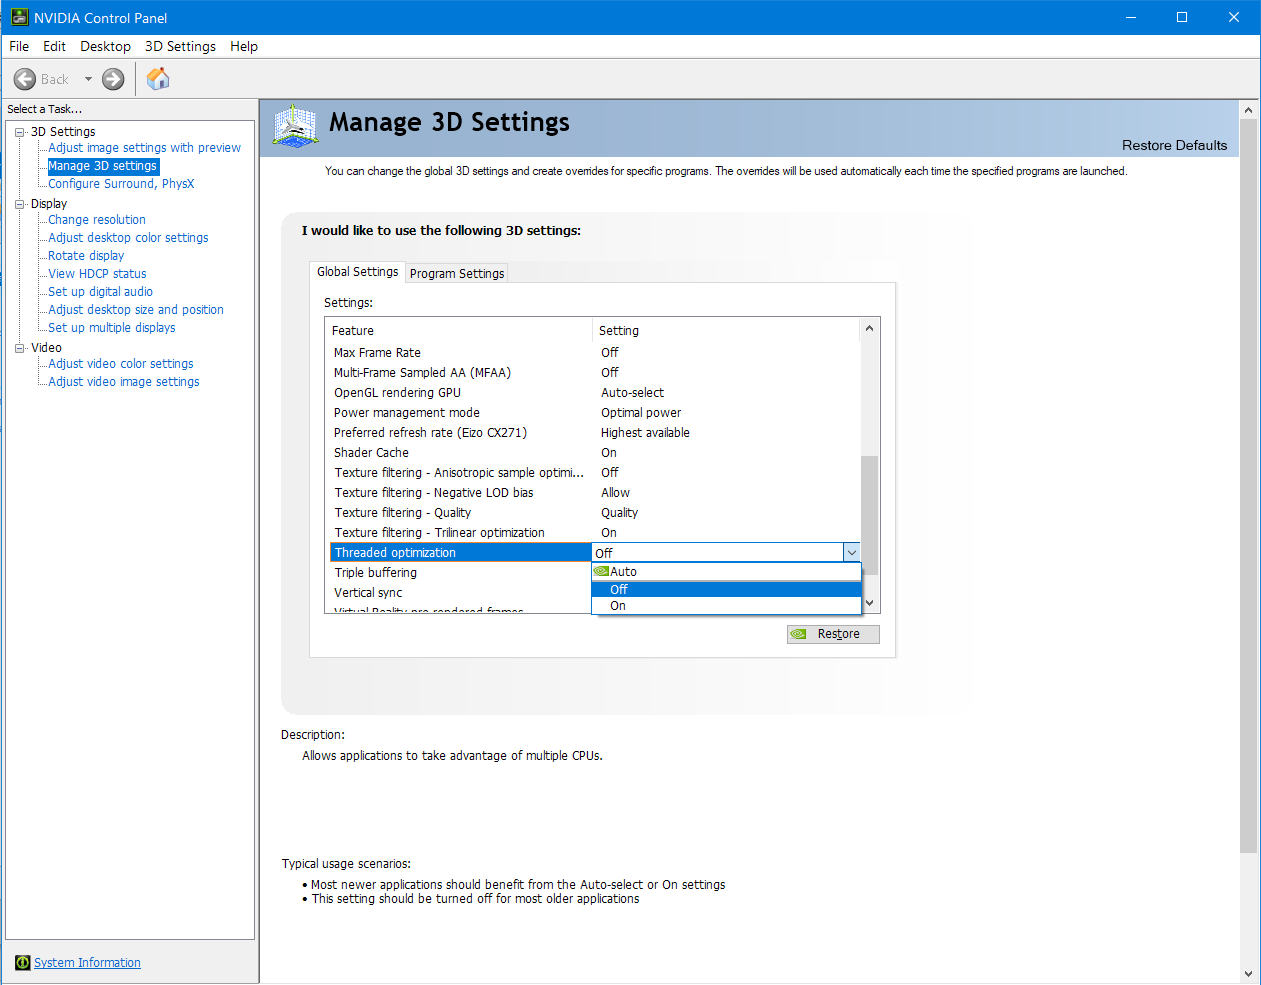
Task: Click the Restore button
Action: pyautogui.click(x=833, y=634)
